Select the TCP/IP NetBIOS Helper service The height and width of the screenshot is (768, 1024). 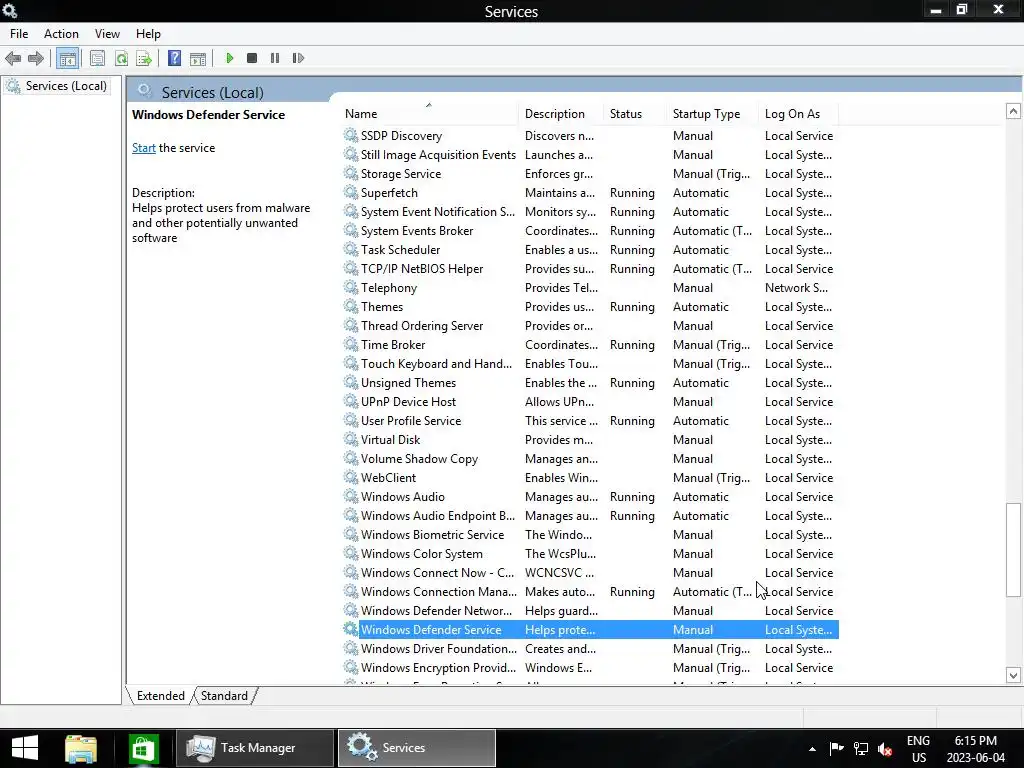pos(422,268)
